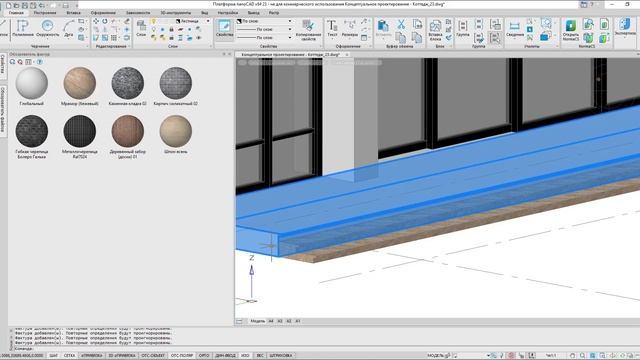Click the layer lock padlock icon

(171, 29)
